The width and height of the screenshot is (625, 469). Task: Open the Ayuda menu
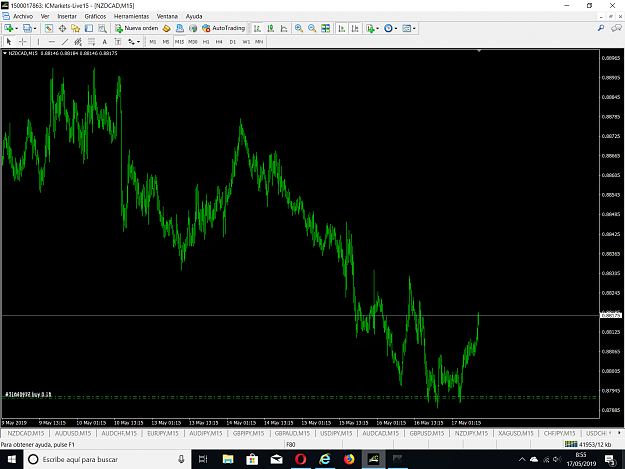click(194, 16)
